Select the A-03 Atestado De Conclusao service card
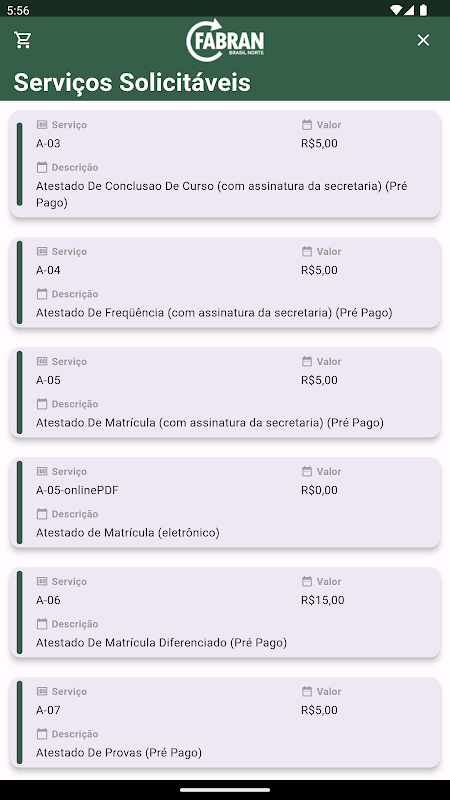450x800 pixels. point(225,164)
